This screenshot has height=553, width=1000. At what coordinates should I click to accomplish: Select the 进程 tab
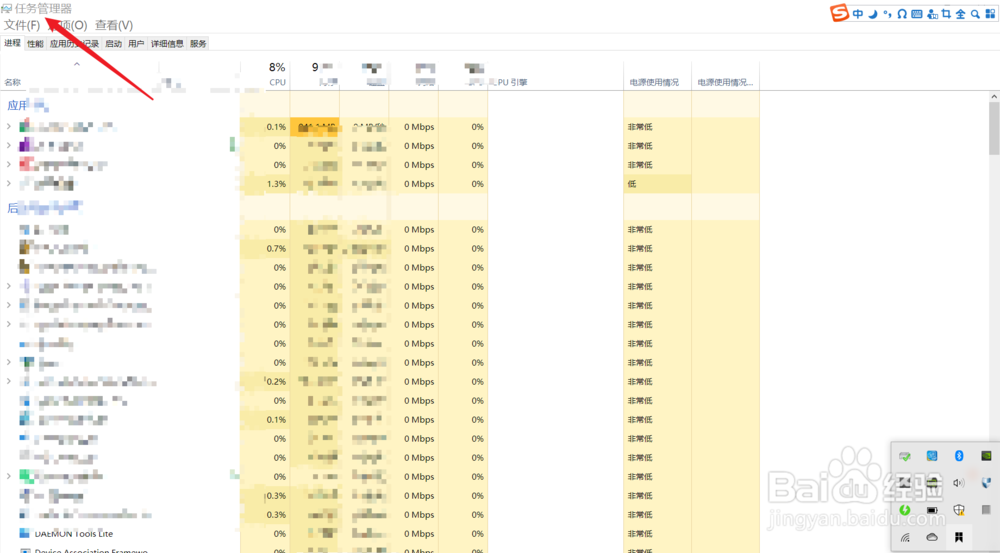(13, 43)
